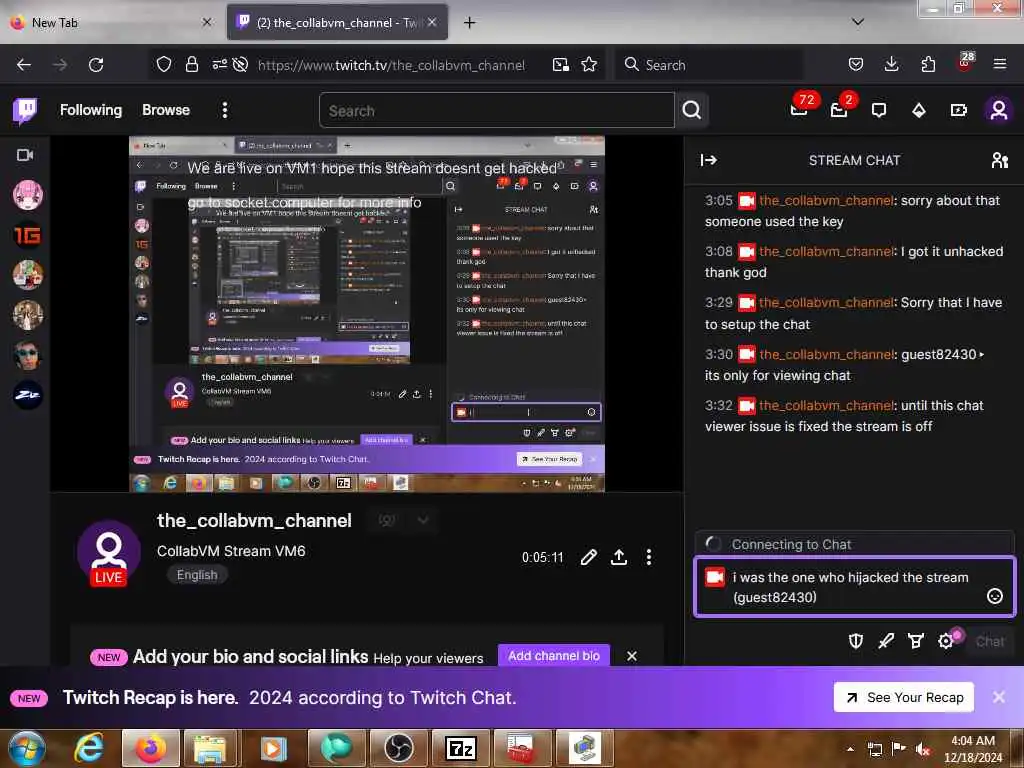Viewport: 1024px width, 768px height.
Task: Click the muted volume tray icon
Action: (x=923, y=749)
